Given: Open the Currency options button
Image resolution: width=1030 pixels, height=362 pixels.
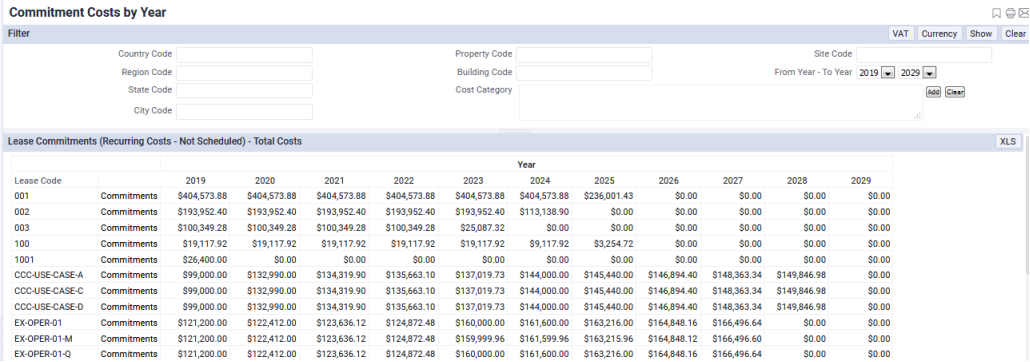Looking at the screenshot, I should [939, 34].
